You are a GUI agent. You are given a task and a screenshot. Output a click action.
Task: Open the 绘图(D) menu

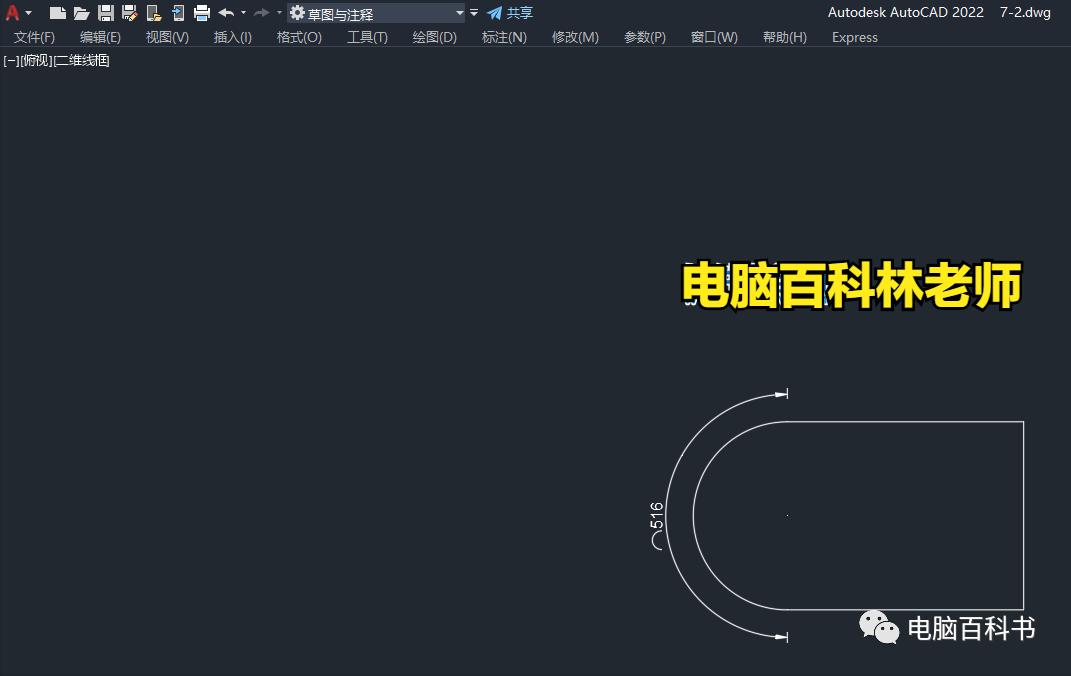[x=434, y=37]
